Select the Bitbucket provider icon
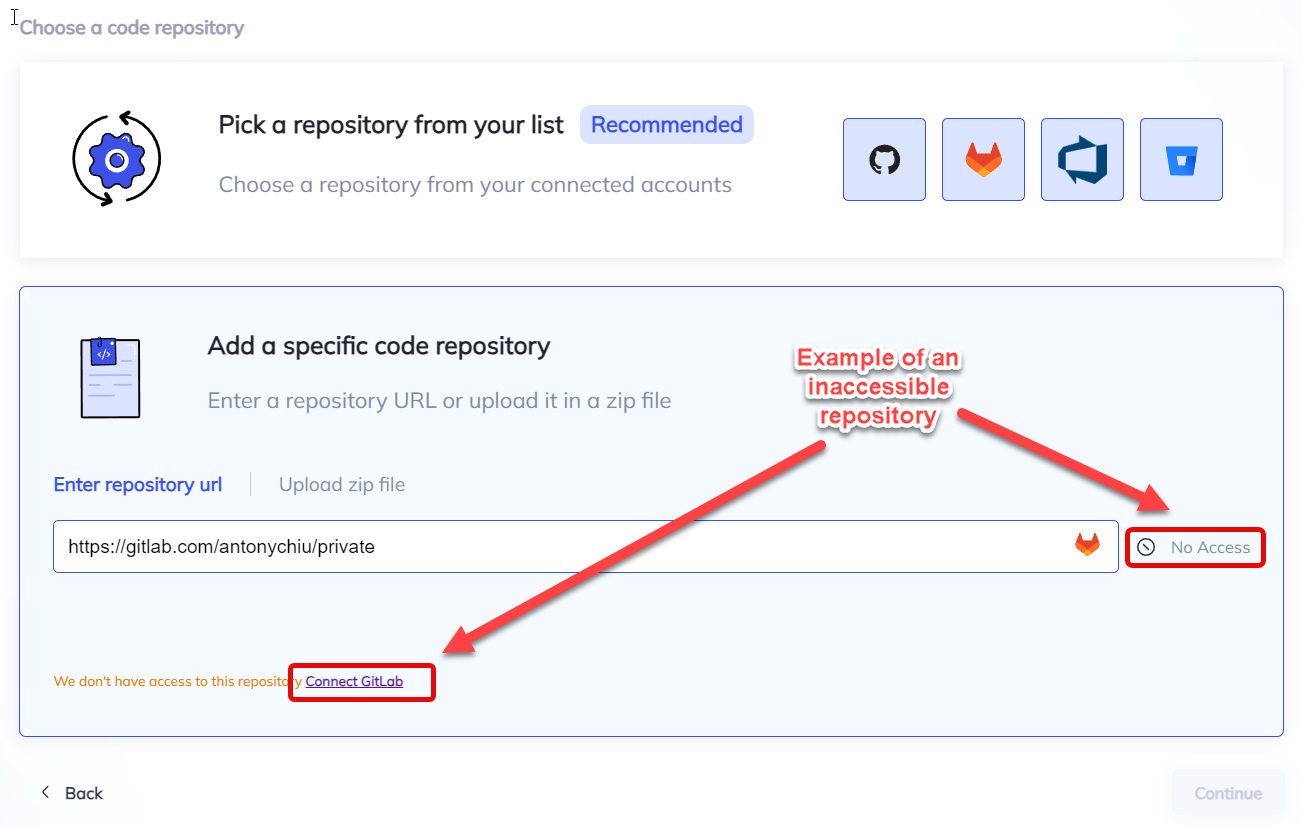The height and width of the screenshot is (826, 1302). (x=1181, y=160)
